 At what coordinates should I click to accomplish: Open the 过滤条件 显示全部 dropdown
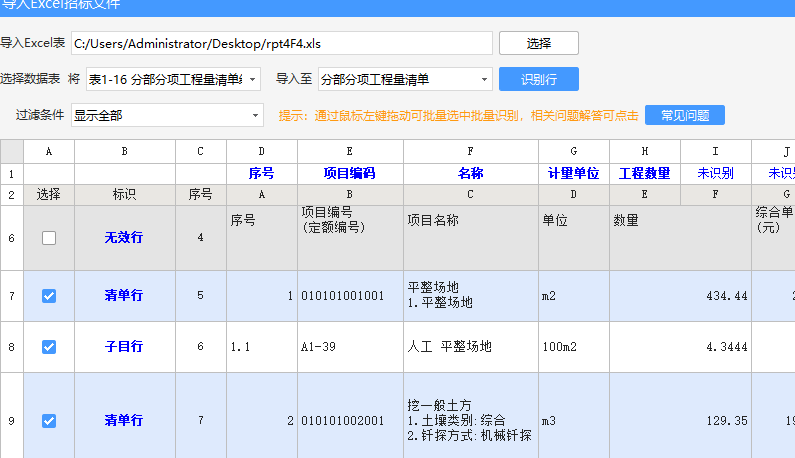(x=167, y=115)
